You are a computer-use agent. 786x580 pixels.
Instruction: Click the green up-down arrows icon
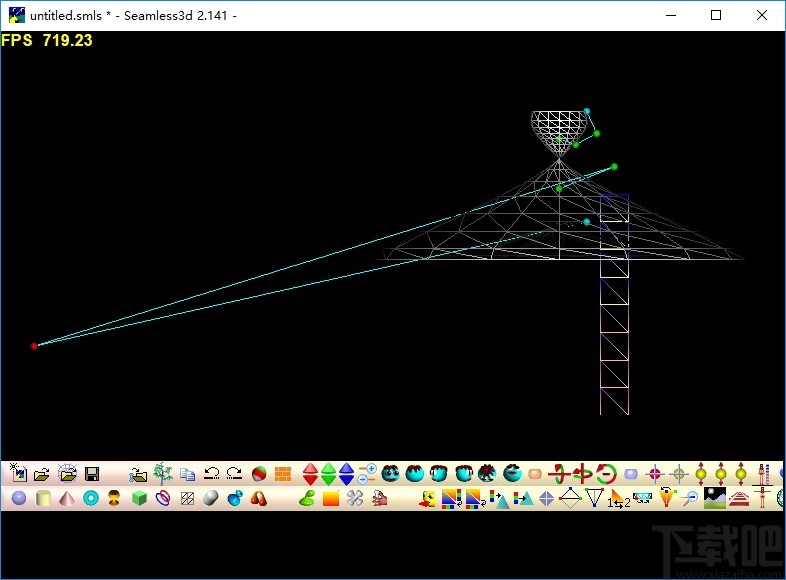[328, 474]
